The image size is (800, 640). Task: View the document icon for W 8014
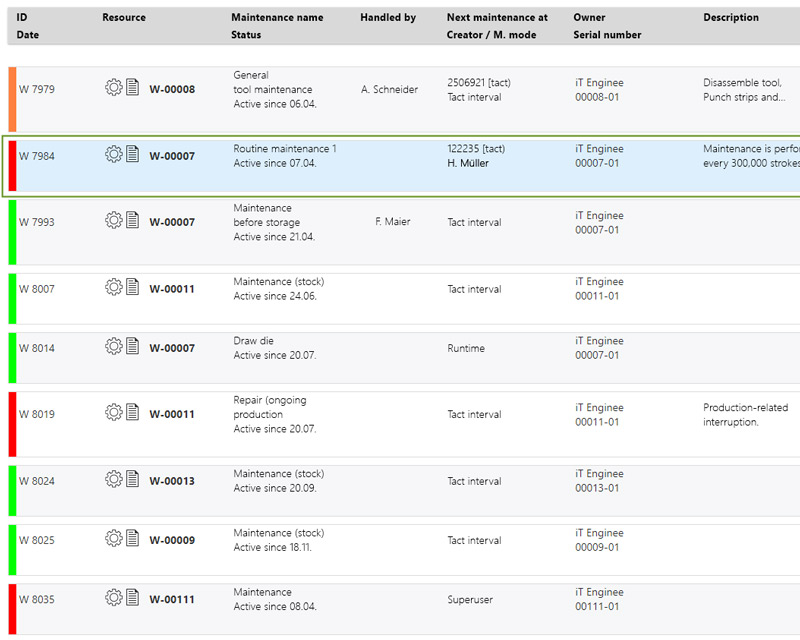pyautogui.click(x=131, y=348)
